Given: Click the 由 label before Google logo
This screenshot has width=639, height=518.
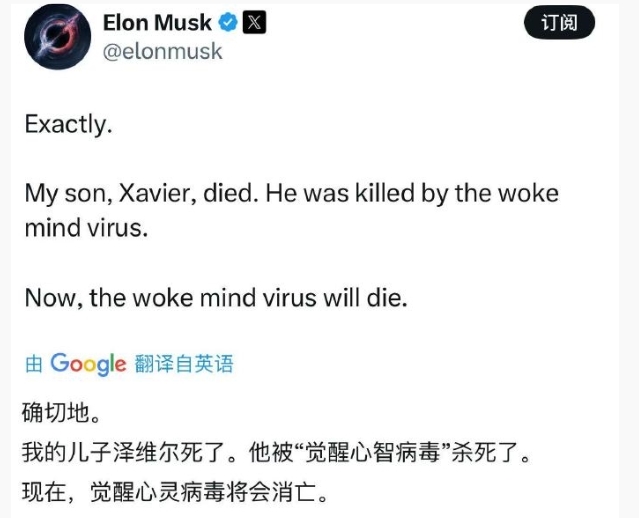Looking at the screenshot, I should tap(33, 365).
